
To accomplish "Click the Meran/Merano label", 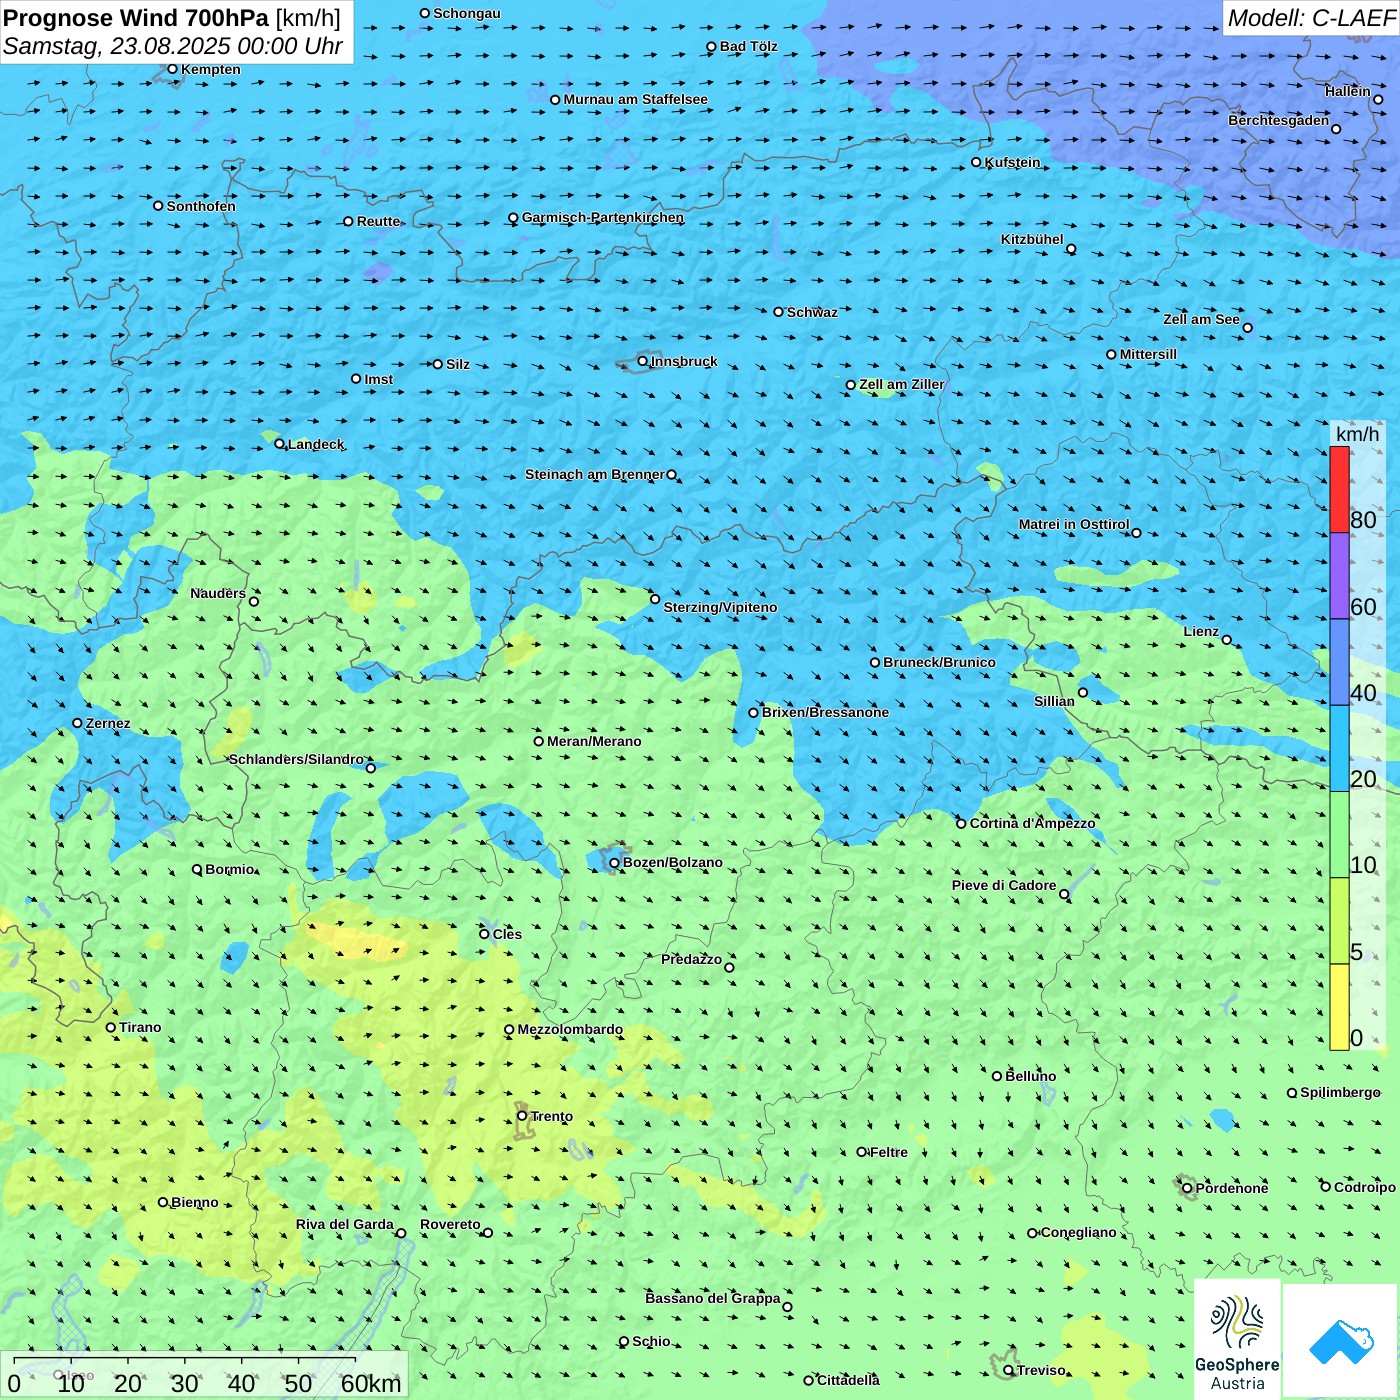I will tap(594, 741).
